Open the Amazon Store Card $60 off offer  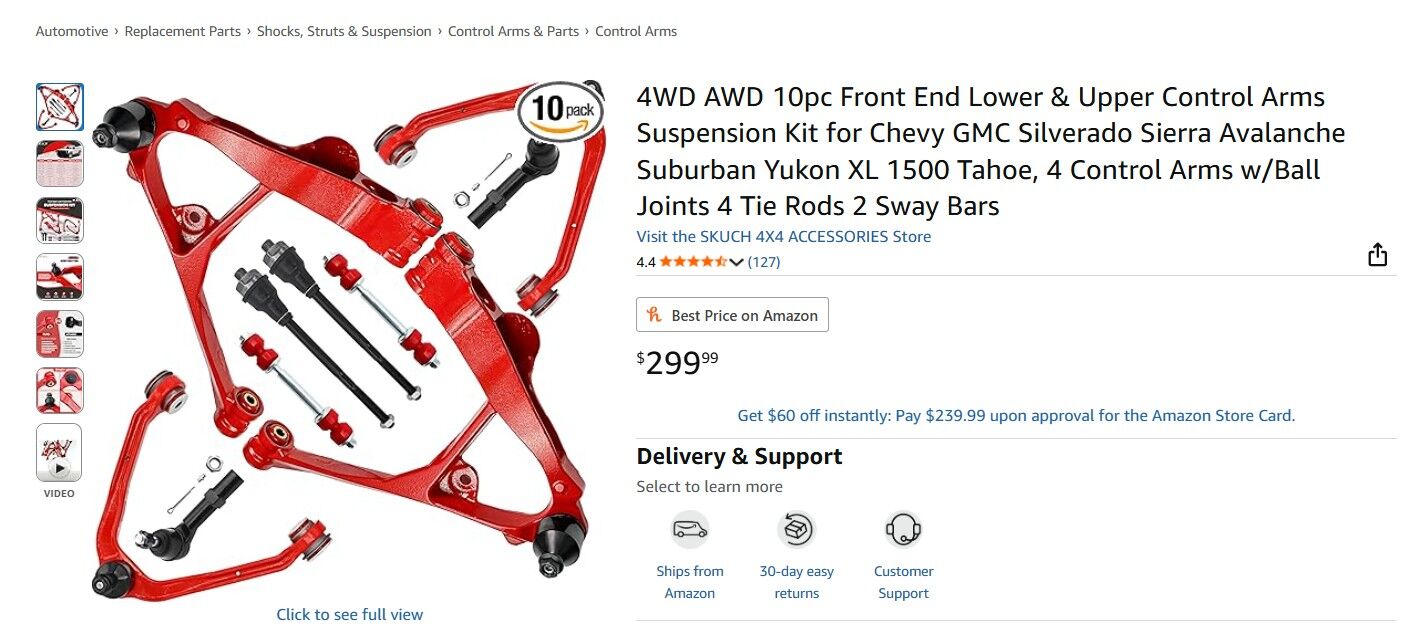pos(1016,415)
